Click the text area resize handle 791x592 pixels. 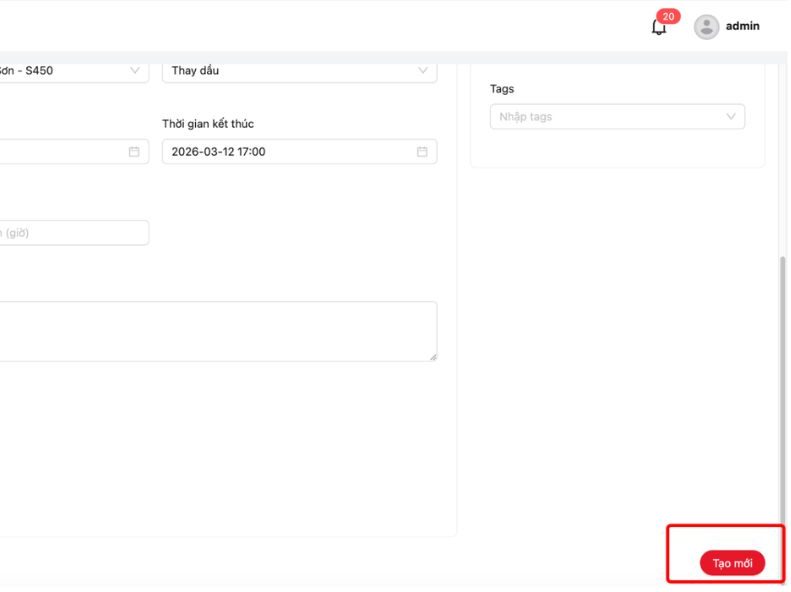433,357
